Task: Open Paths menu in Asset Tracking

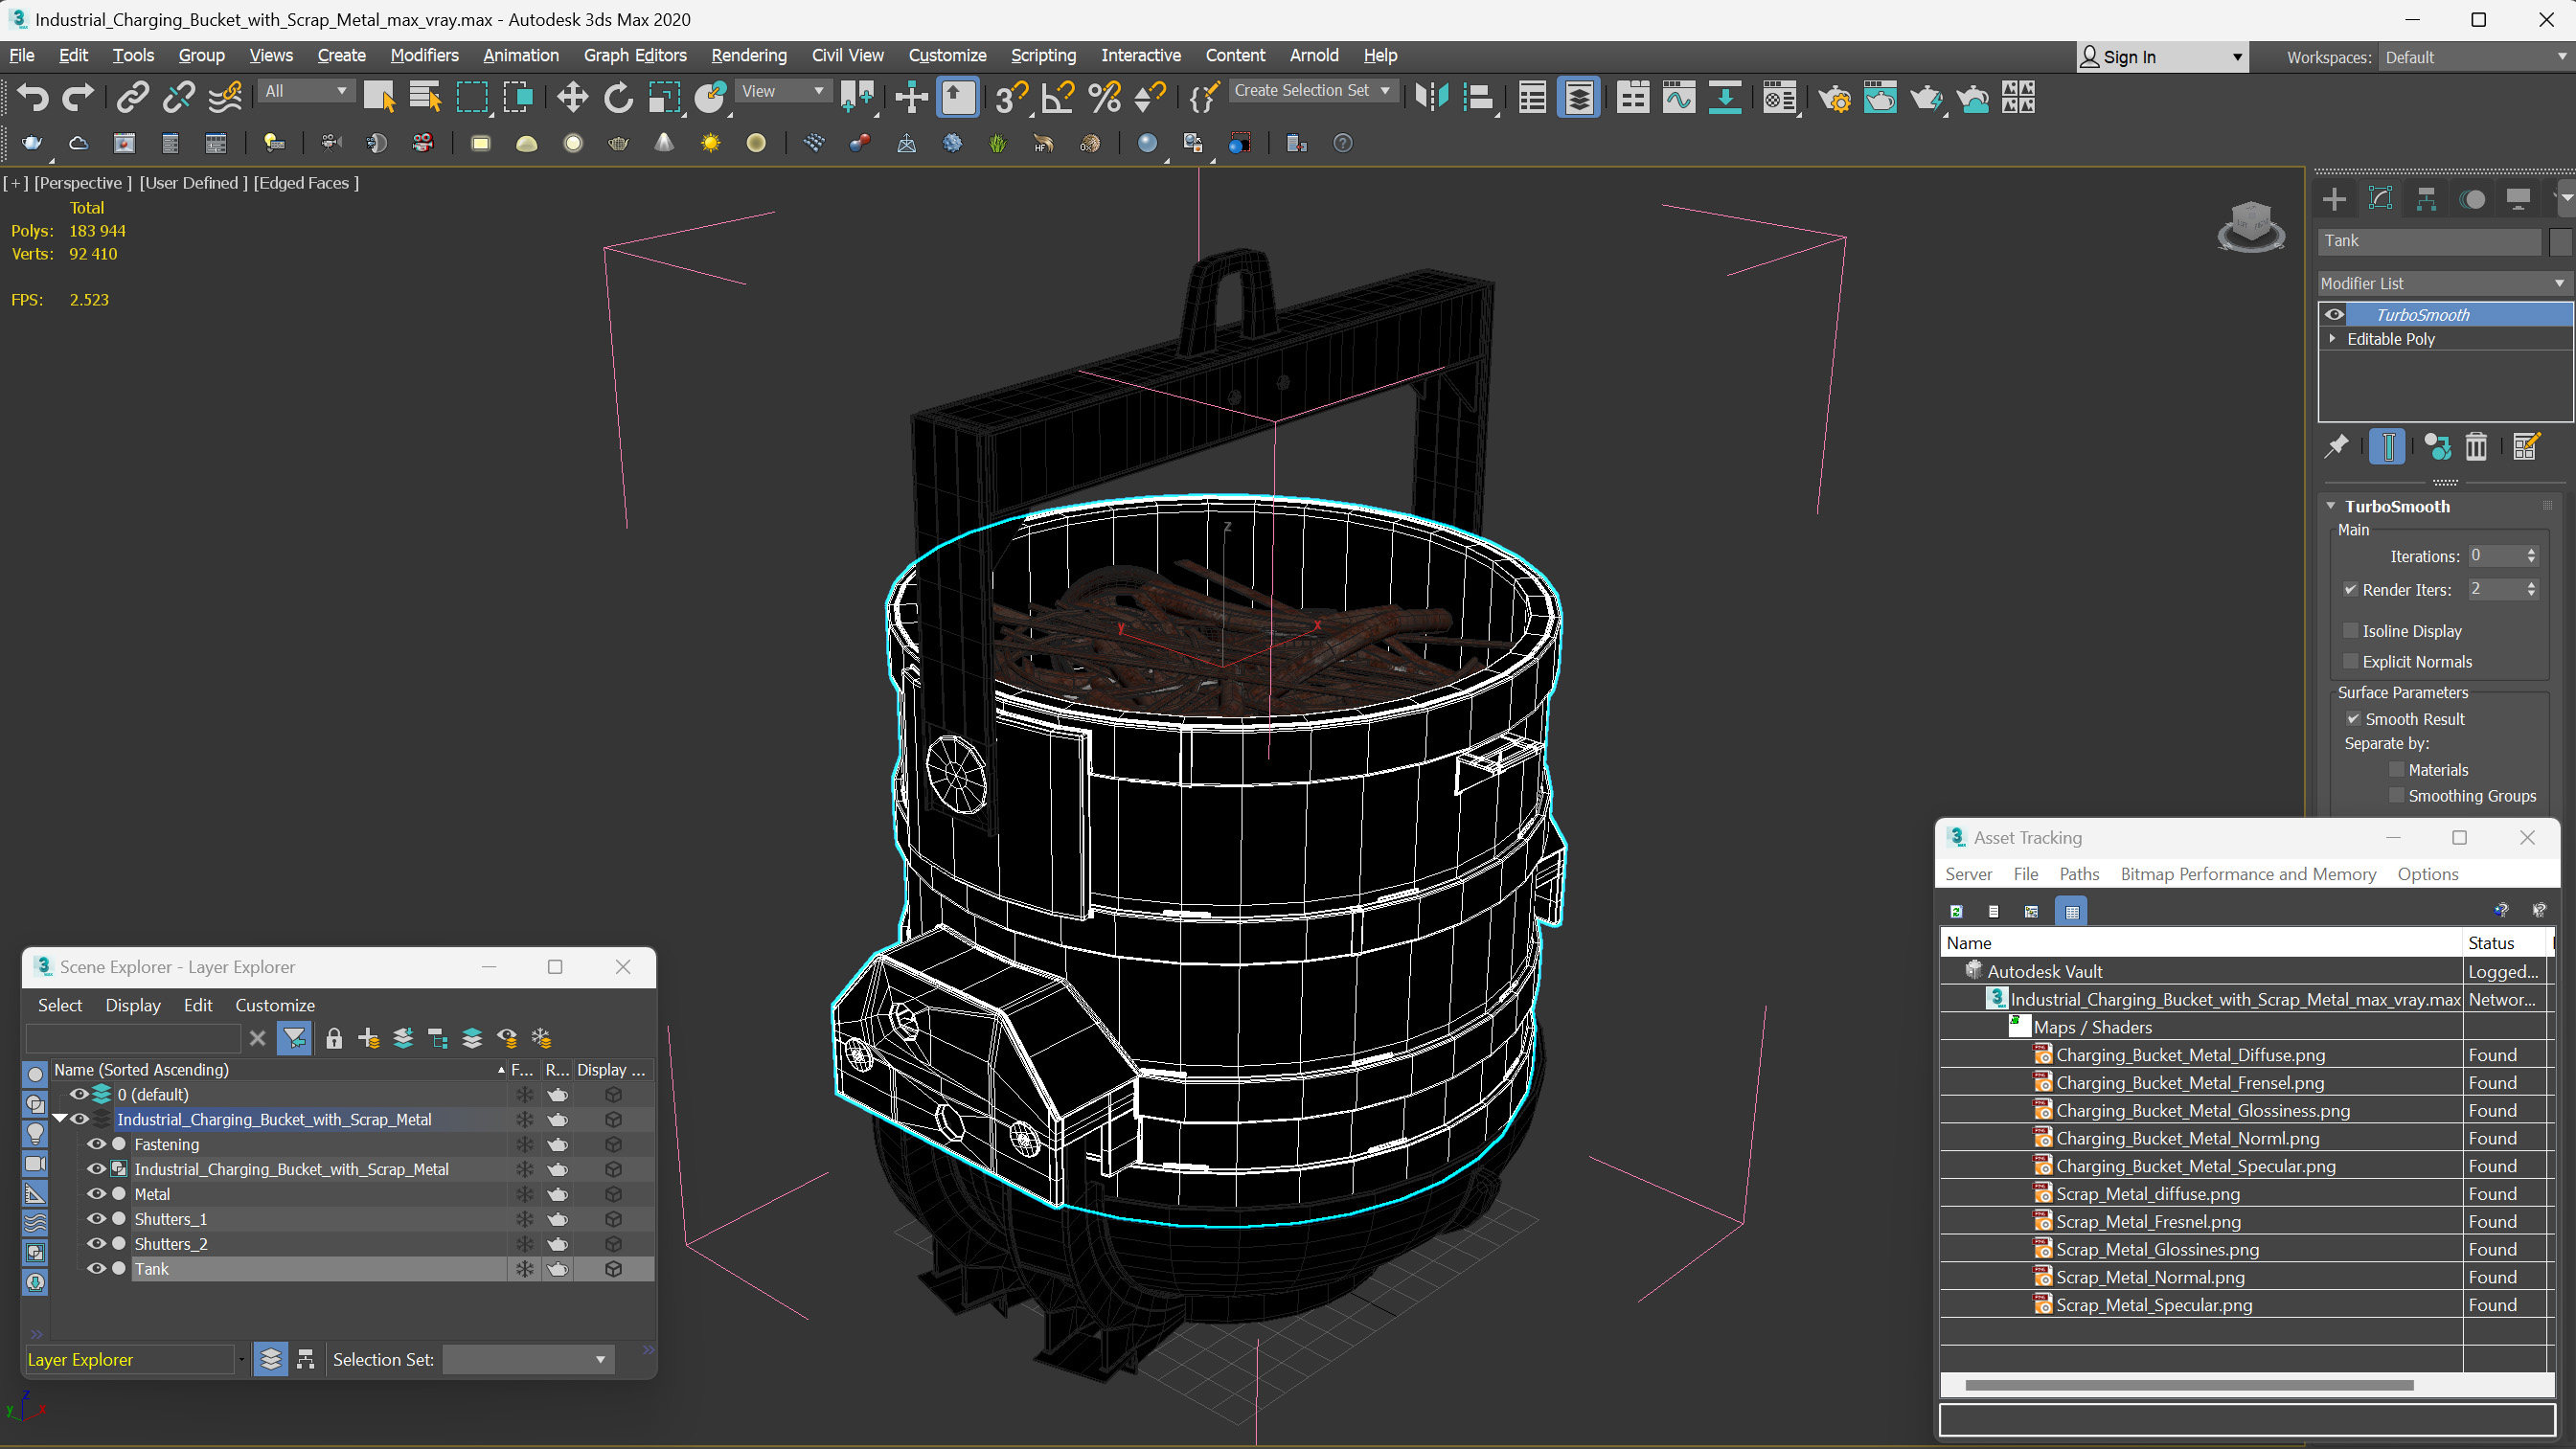Action: [2078, 874]
